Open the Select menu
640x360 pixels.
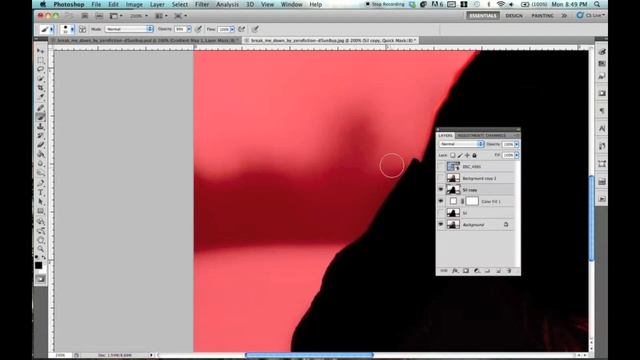[180, 4]
